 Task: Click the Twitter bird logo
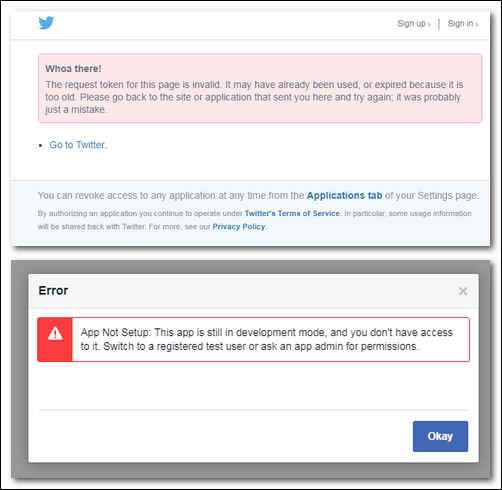point(46,23)
